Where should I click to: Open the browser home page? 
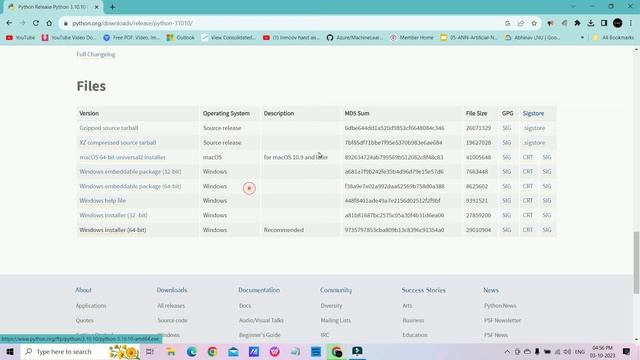49,23
